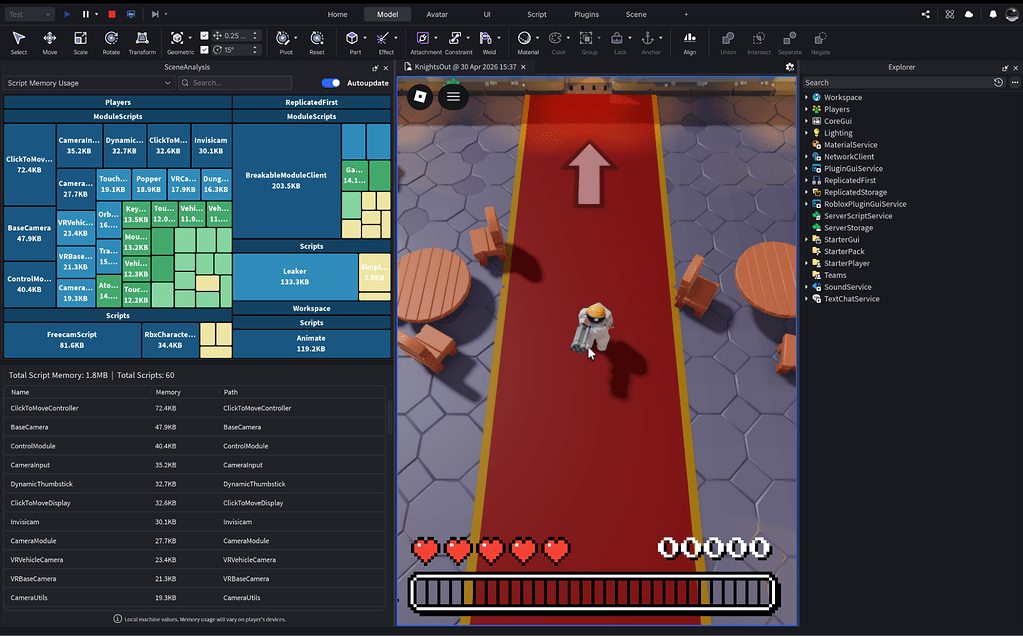This screenshot has height=636, width=1023.
Task: Expand the Workspace node in Explorer
Action: point(806,97)
